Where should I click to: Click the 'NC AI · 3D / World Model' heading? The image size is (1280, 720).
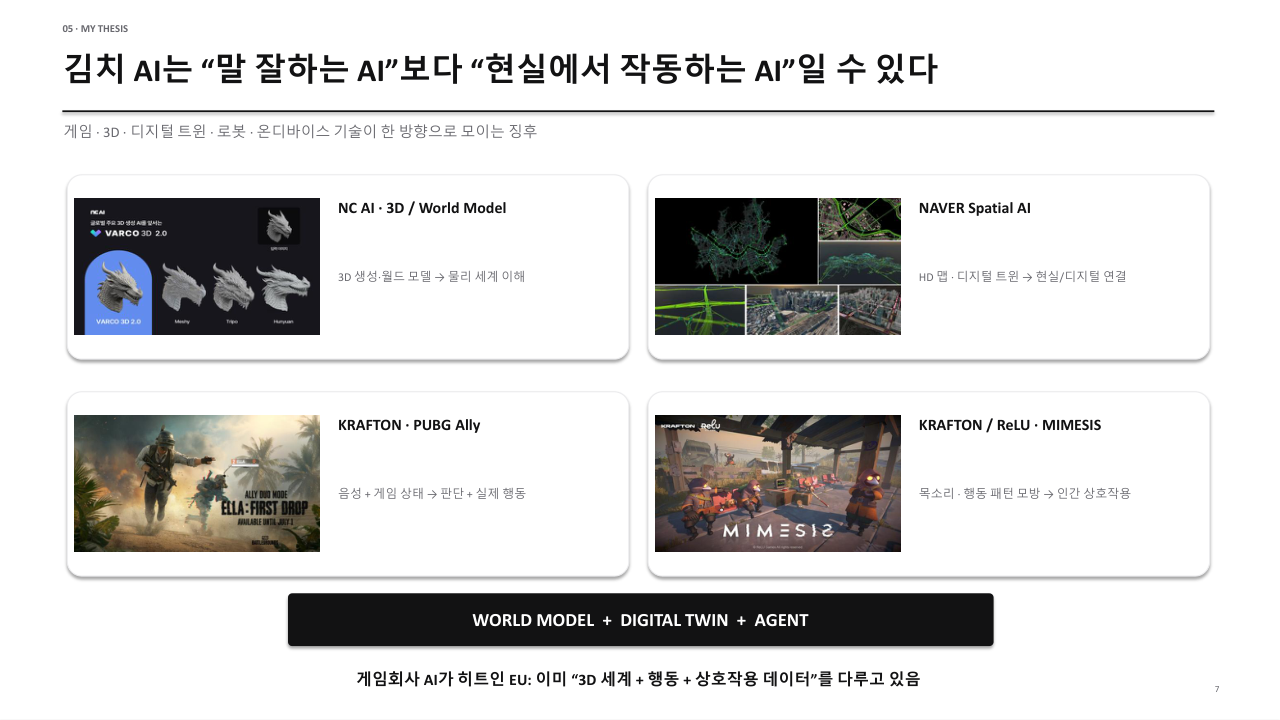click(422, 208)
